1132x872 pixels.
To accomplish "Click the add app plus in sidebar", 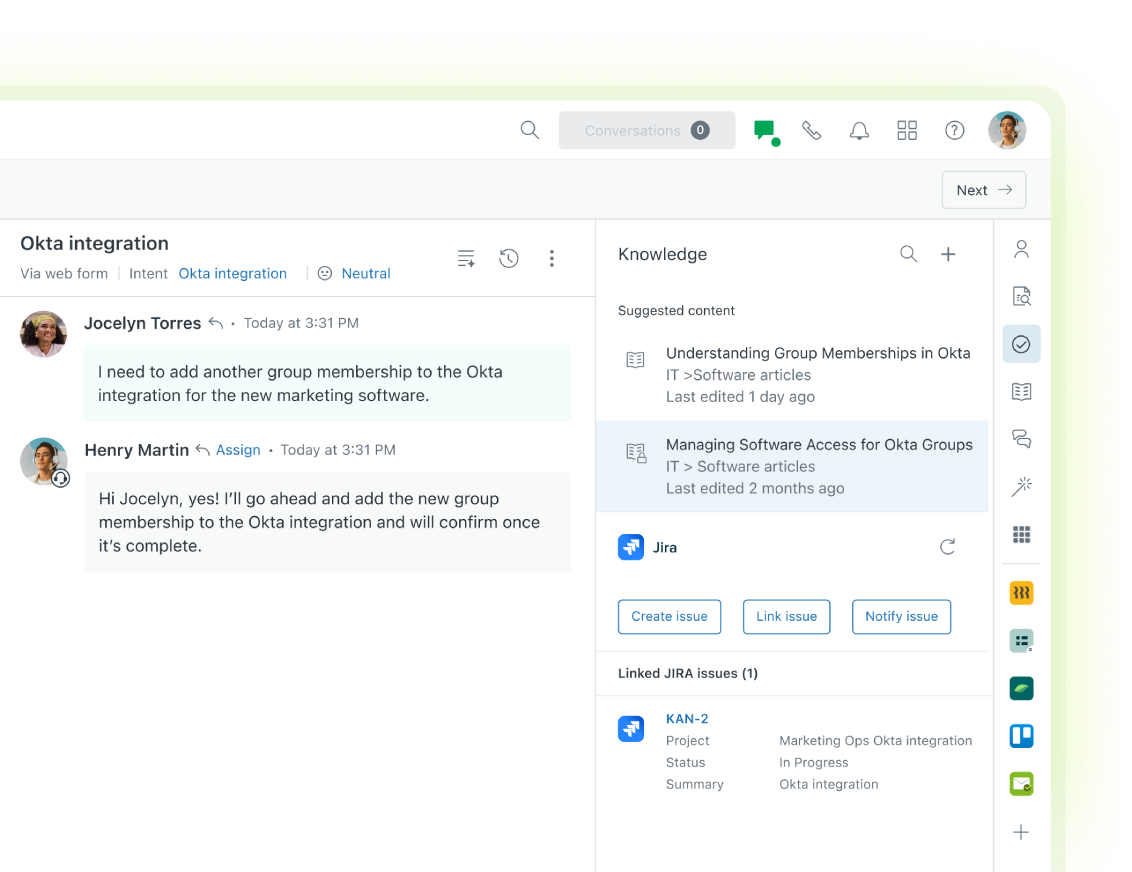I will pyautogui.click(x=1021, y=832).
